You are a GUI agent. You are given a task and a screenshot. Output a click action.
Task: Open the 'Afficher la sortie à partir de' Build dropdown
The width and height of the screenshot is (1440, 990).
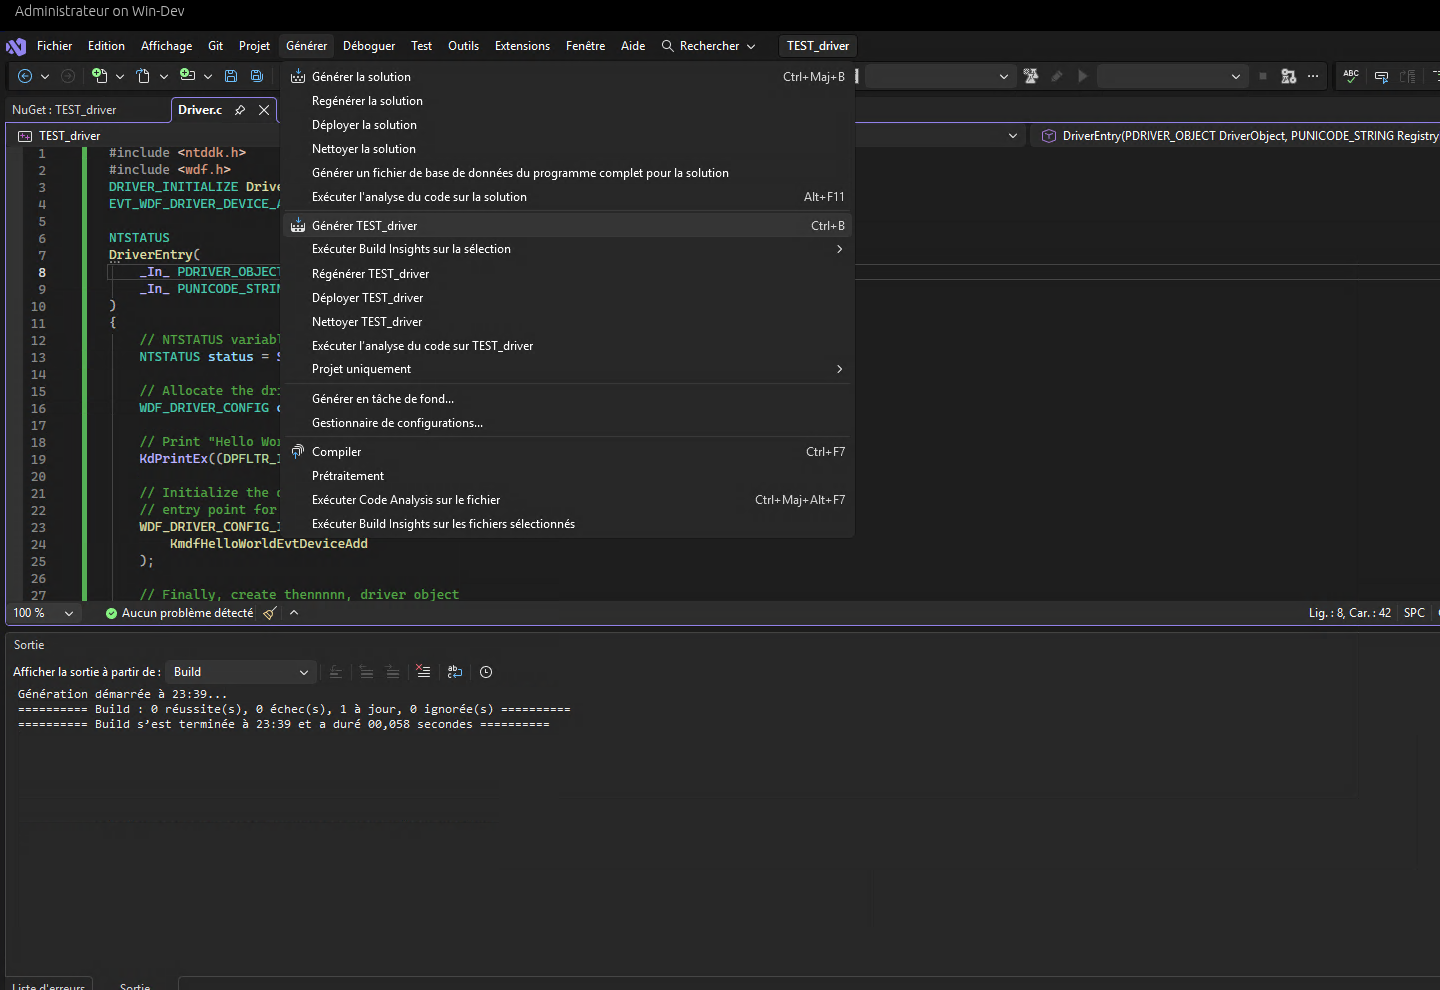[x=241, y=672]
